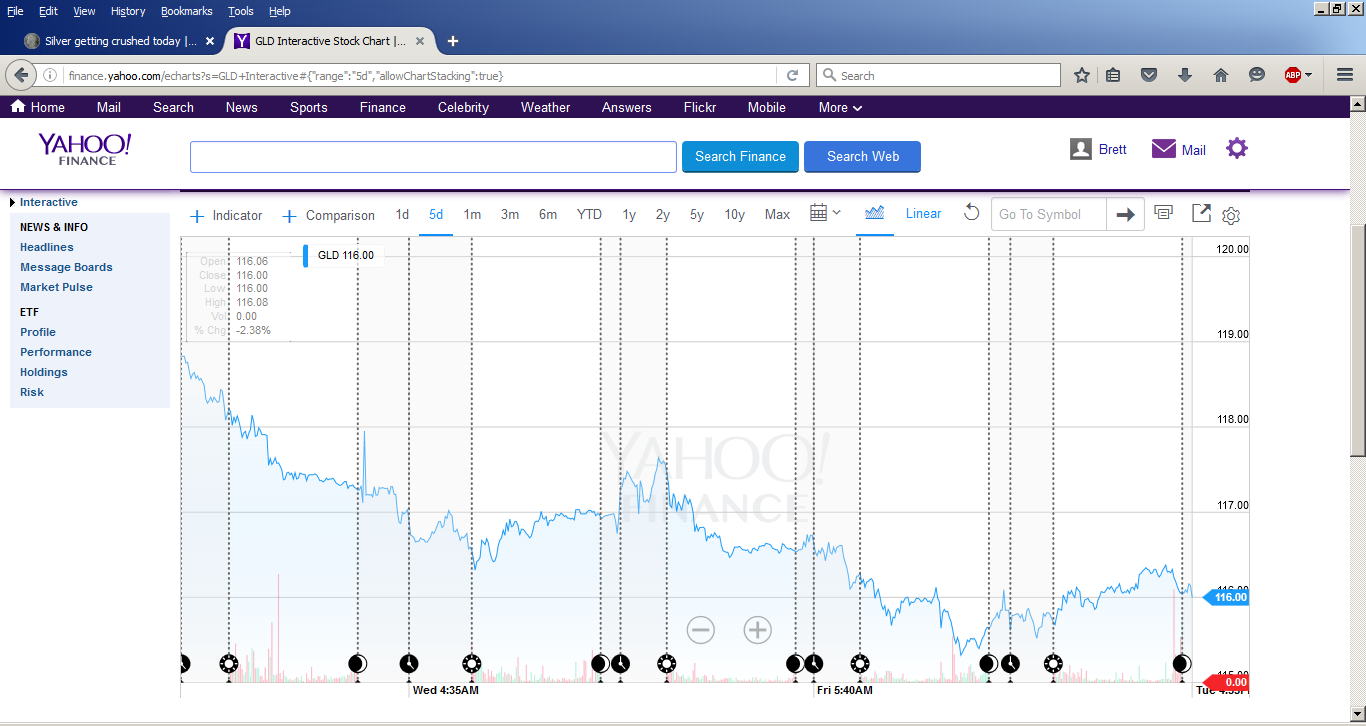Open the Yahoo Finance logo link
Screen dimensions: 1366x726
tap(85, 149)
